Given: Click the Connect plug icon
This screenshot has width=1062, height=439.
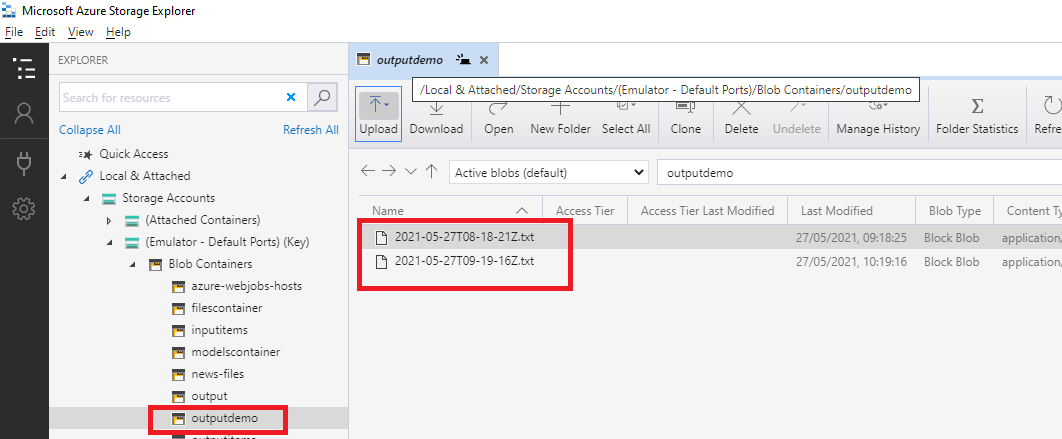Looking at the screenshot, I should point(24,162).
